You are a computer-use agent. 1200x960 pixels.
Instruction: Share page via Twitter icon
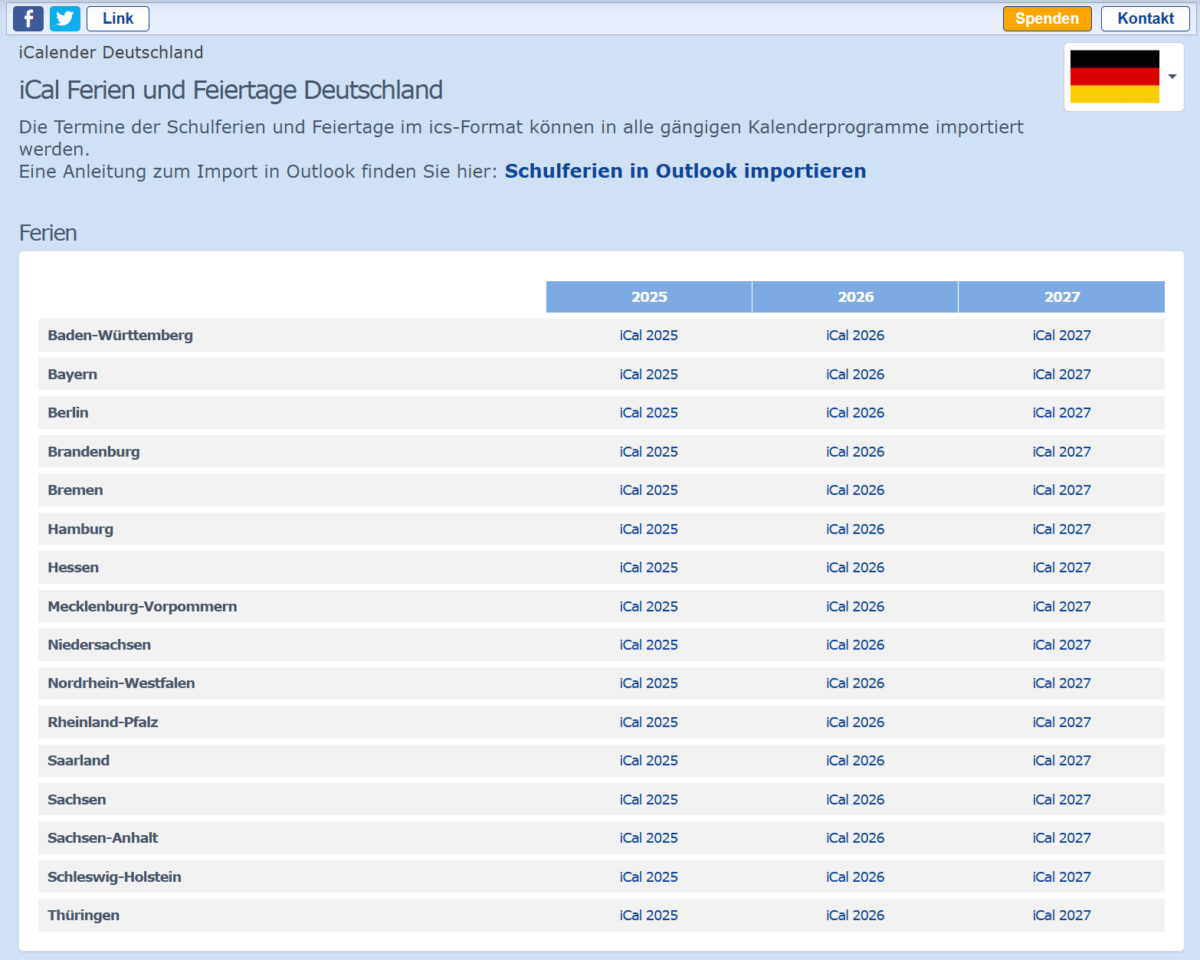point(65,18)
